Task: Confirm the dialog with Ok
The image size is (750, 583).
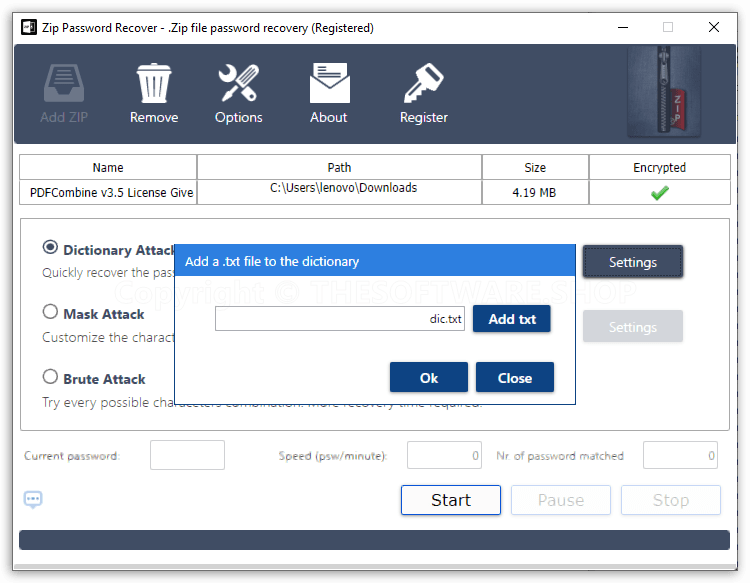Action: 429,378
